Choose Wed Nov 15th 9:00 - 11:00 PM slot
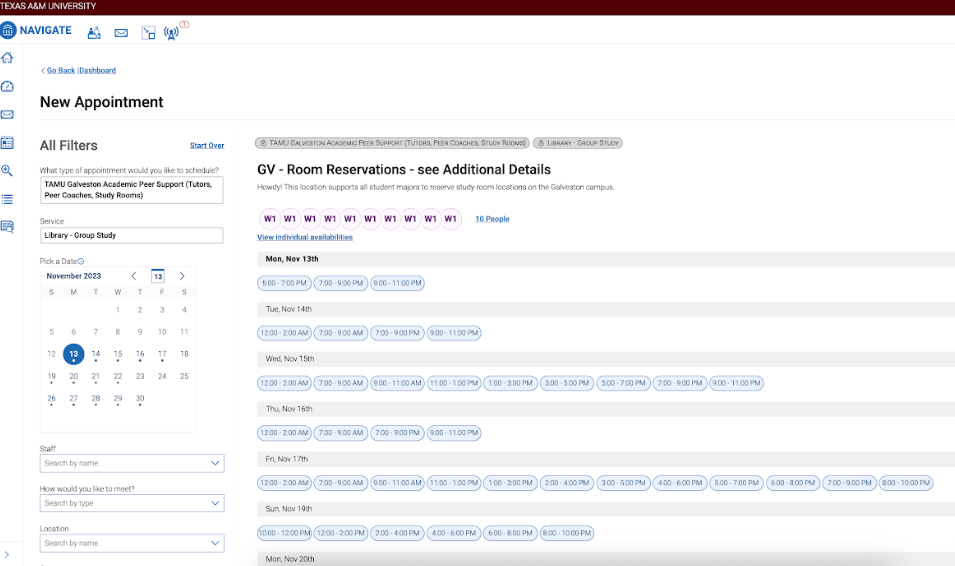955x566 pixels. pyautogui.click(x=736, y=383)
